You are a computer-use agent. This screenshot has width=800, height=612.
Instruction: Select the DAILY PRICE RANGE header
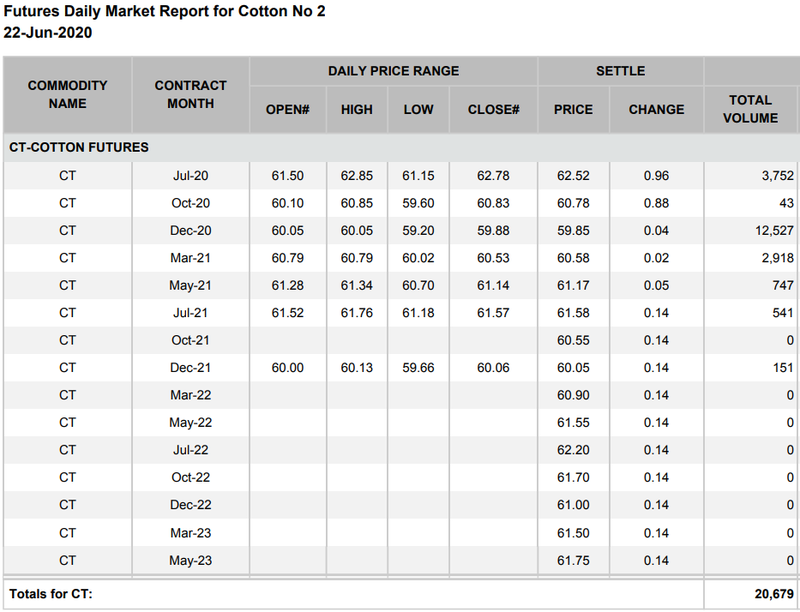click(393, 71)
